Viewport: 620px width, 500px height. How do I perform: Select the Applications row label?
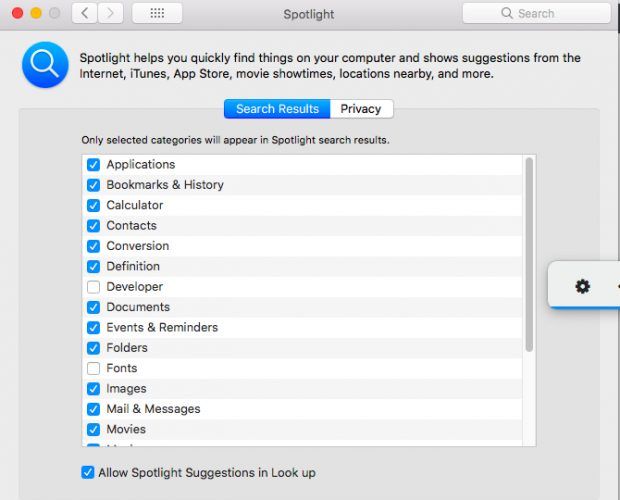[141, 164]
